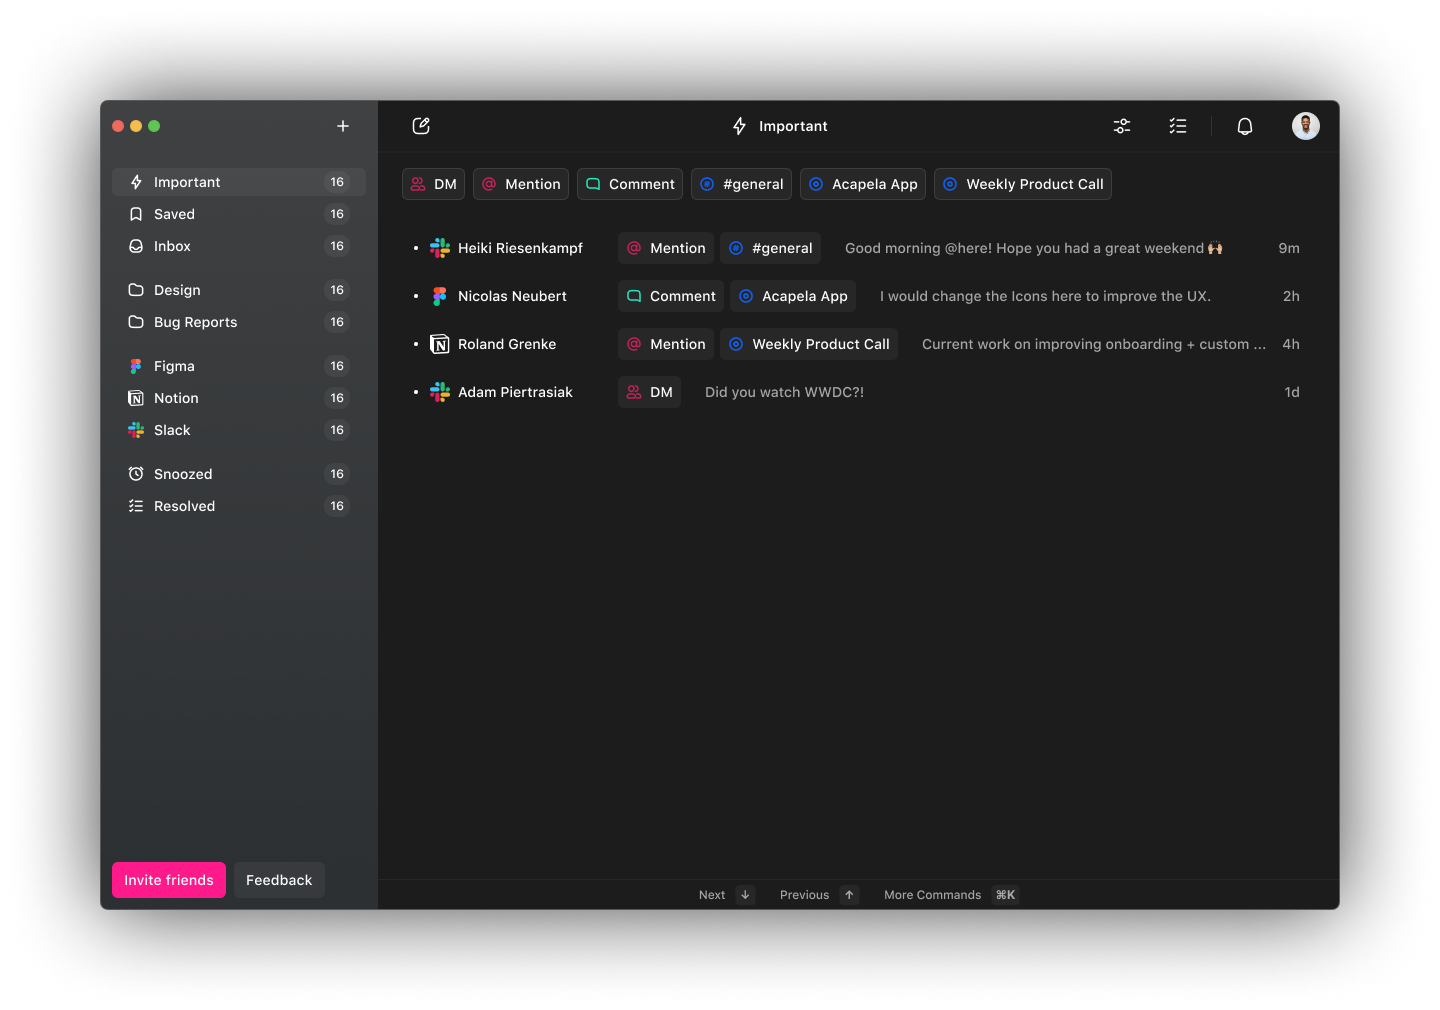Click the Bug Reports folder icon
Image resolution: width=1440 pixels, height=1010 pixels.
pyautogui.click(x=136, y=322)
